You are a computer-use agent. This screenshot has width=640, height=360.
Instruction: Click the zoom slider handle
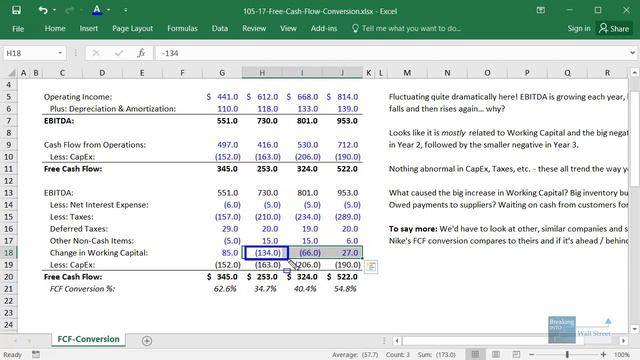click(567, 354)
